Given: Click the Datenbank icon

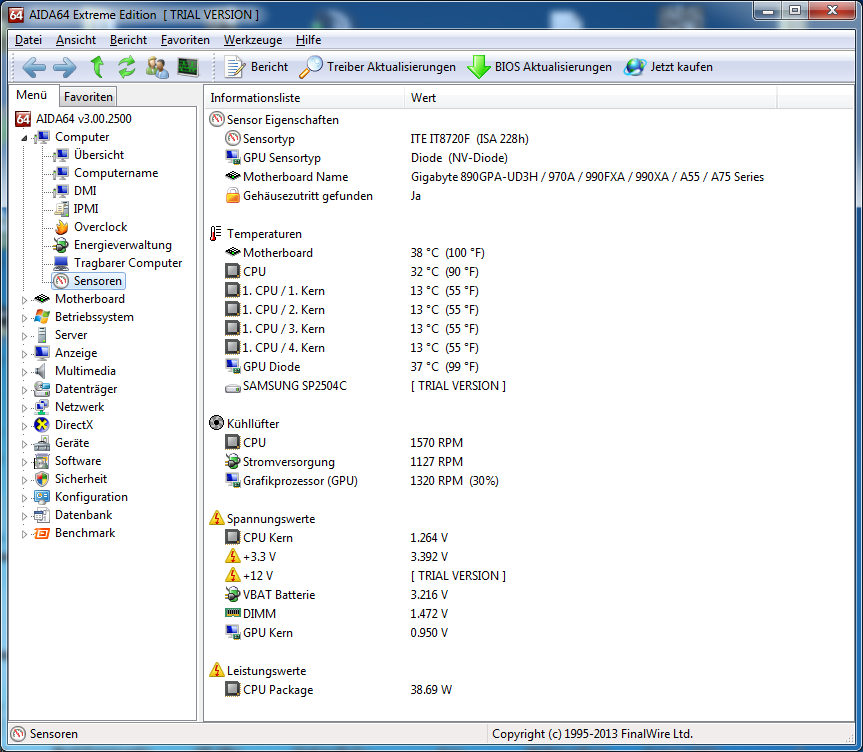Looking at the screenshot, I should pyautogui.click(x=42, y=515).
